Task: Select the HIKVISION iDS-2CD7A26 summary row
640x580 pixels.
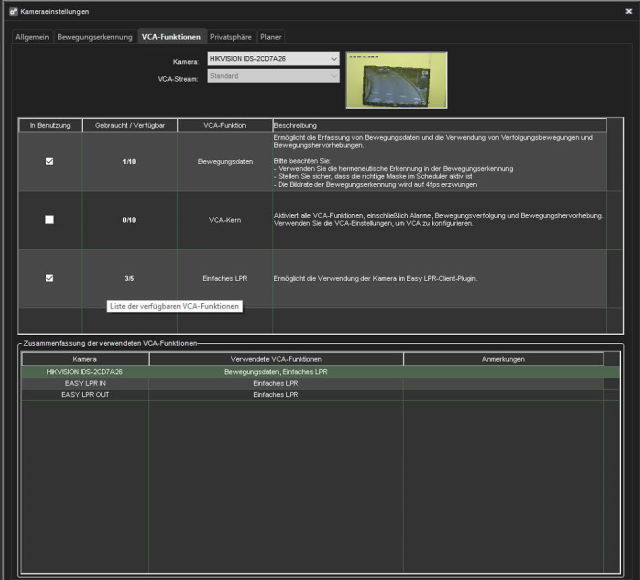Action: point(85,371)
